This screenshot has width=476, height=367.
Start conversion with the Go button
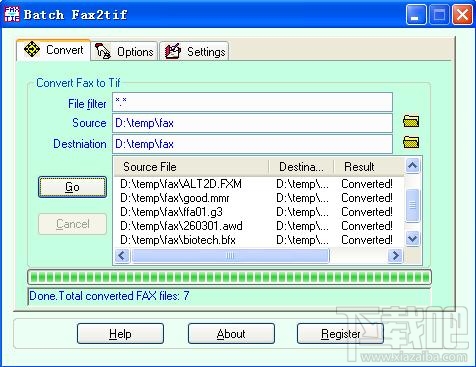pyautogui.click(x=72, y=187)
